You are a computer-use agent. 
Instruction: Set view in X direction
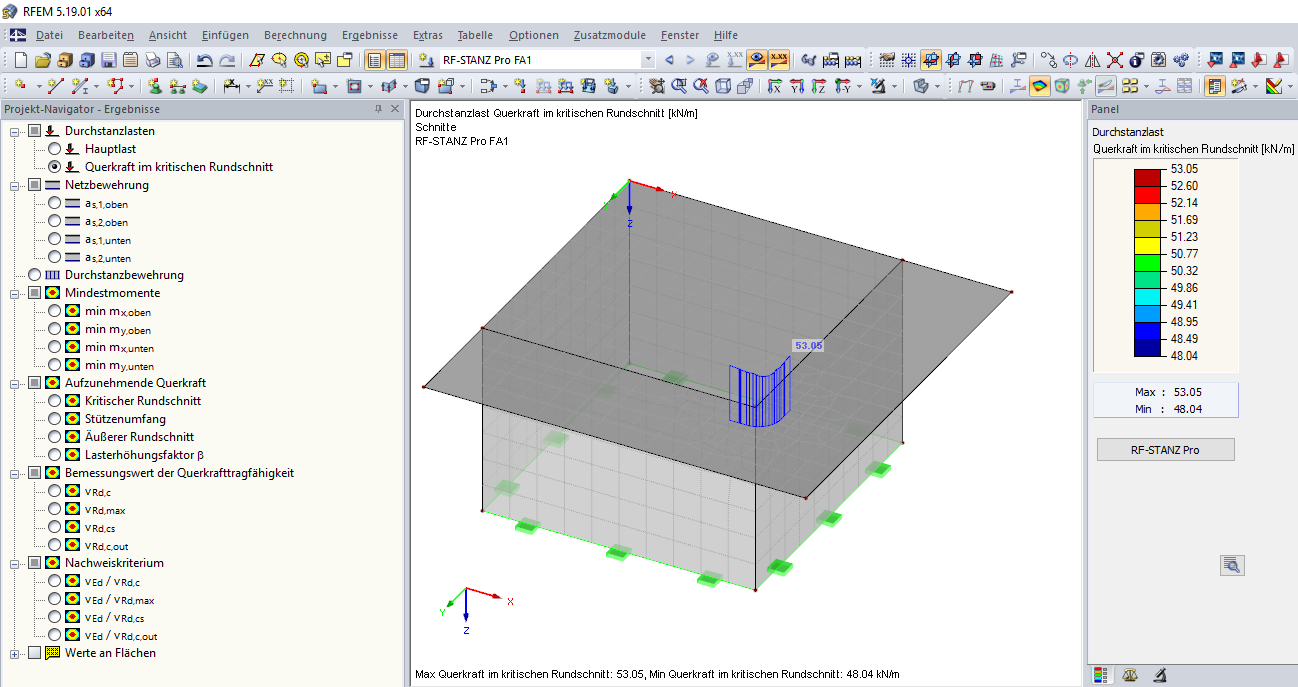(x=775, y=86)
